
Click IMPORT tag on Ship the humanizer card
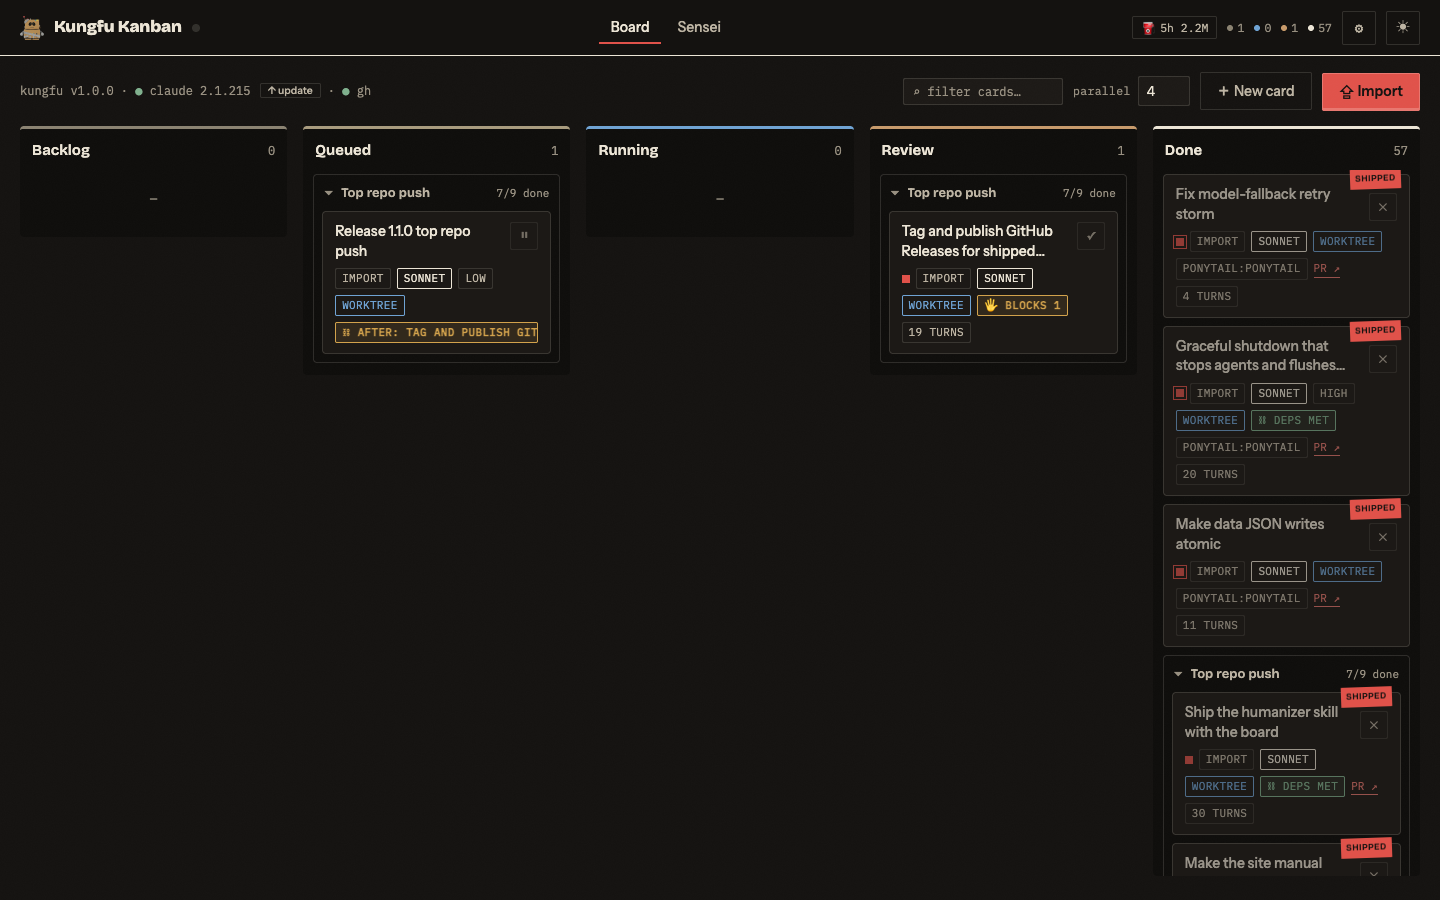coord(1226,760)
